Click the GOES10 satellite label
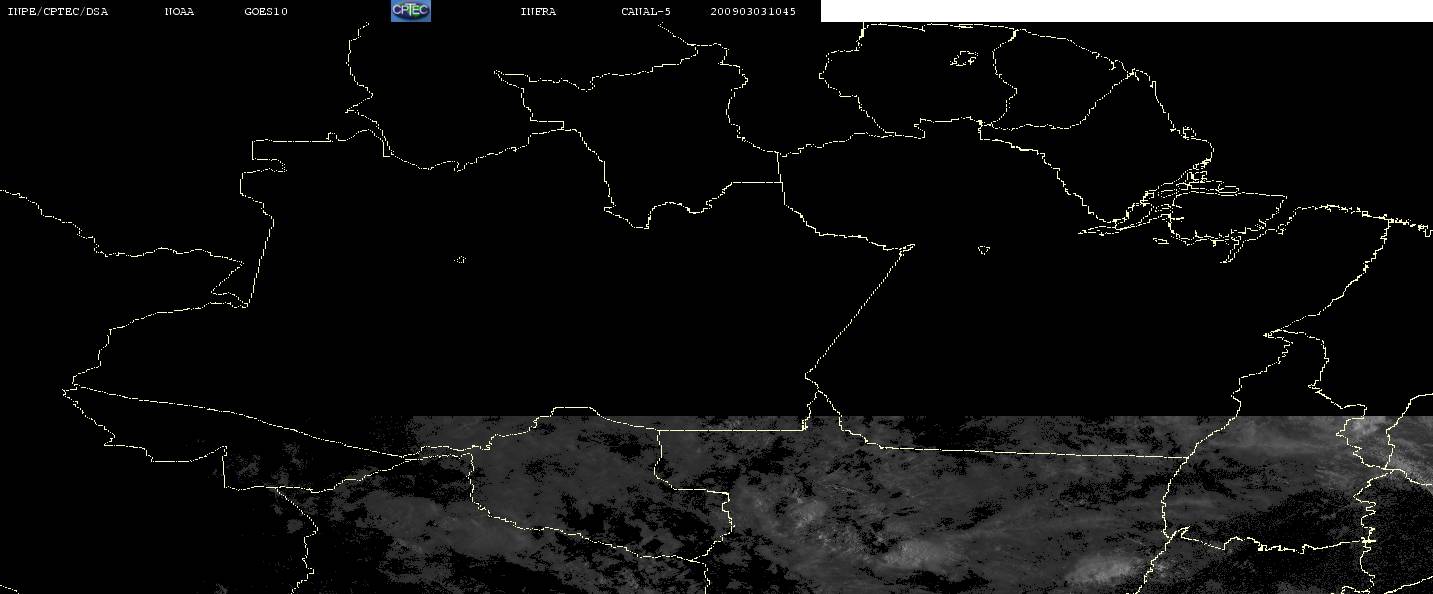Viewport: 1433px width, 594px height. click(x=266, y=12)
